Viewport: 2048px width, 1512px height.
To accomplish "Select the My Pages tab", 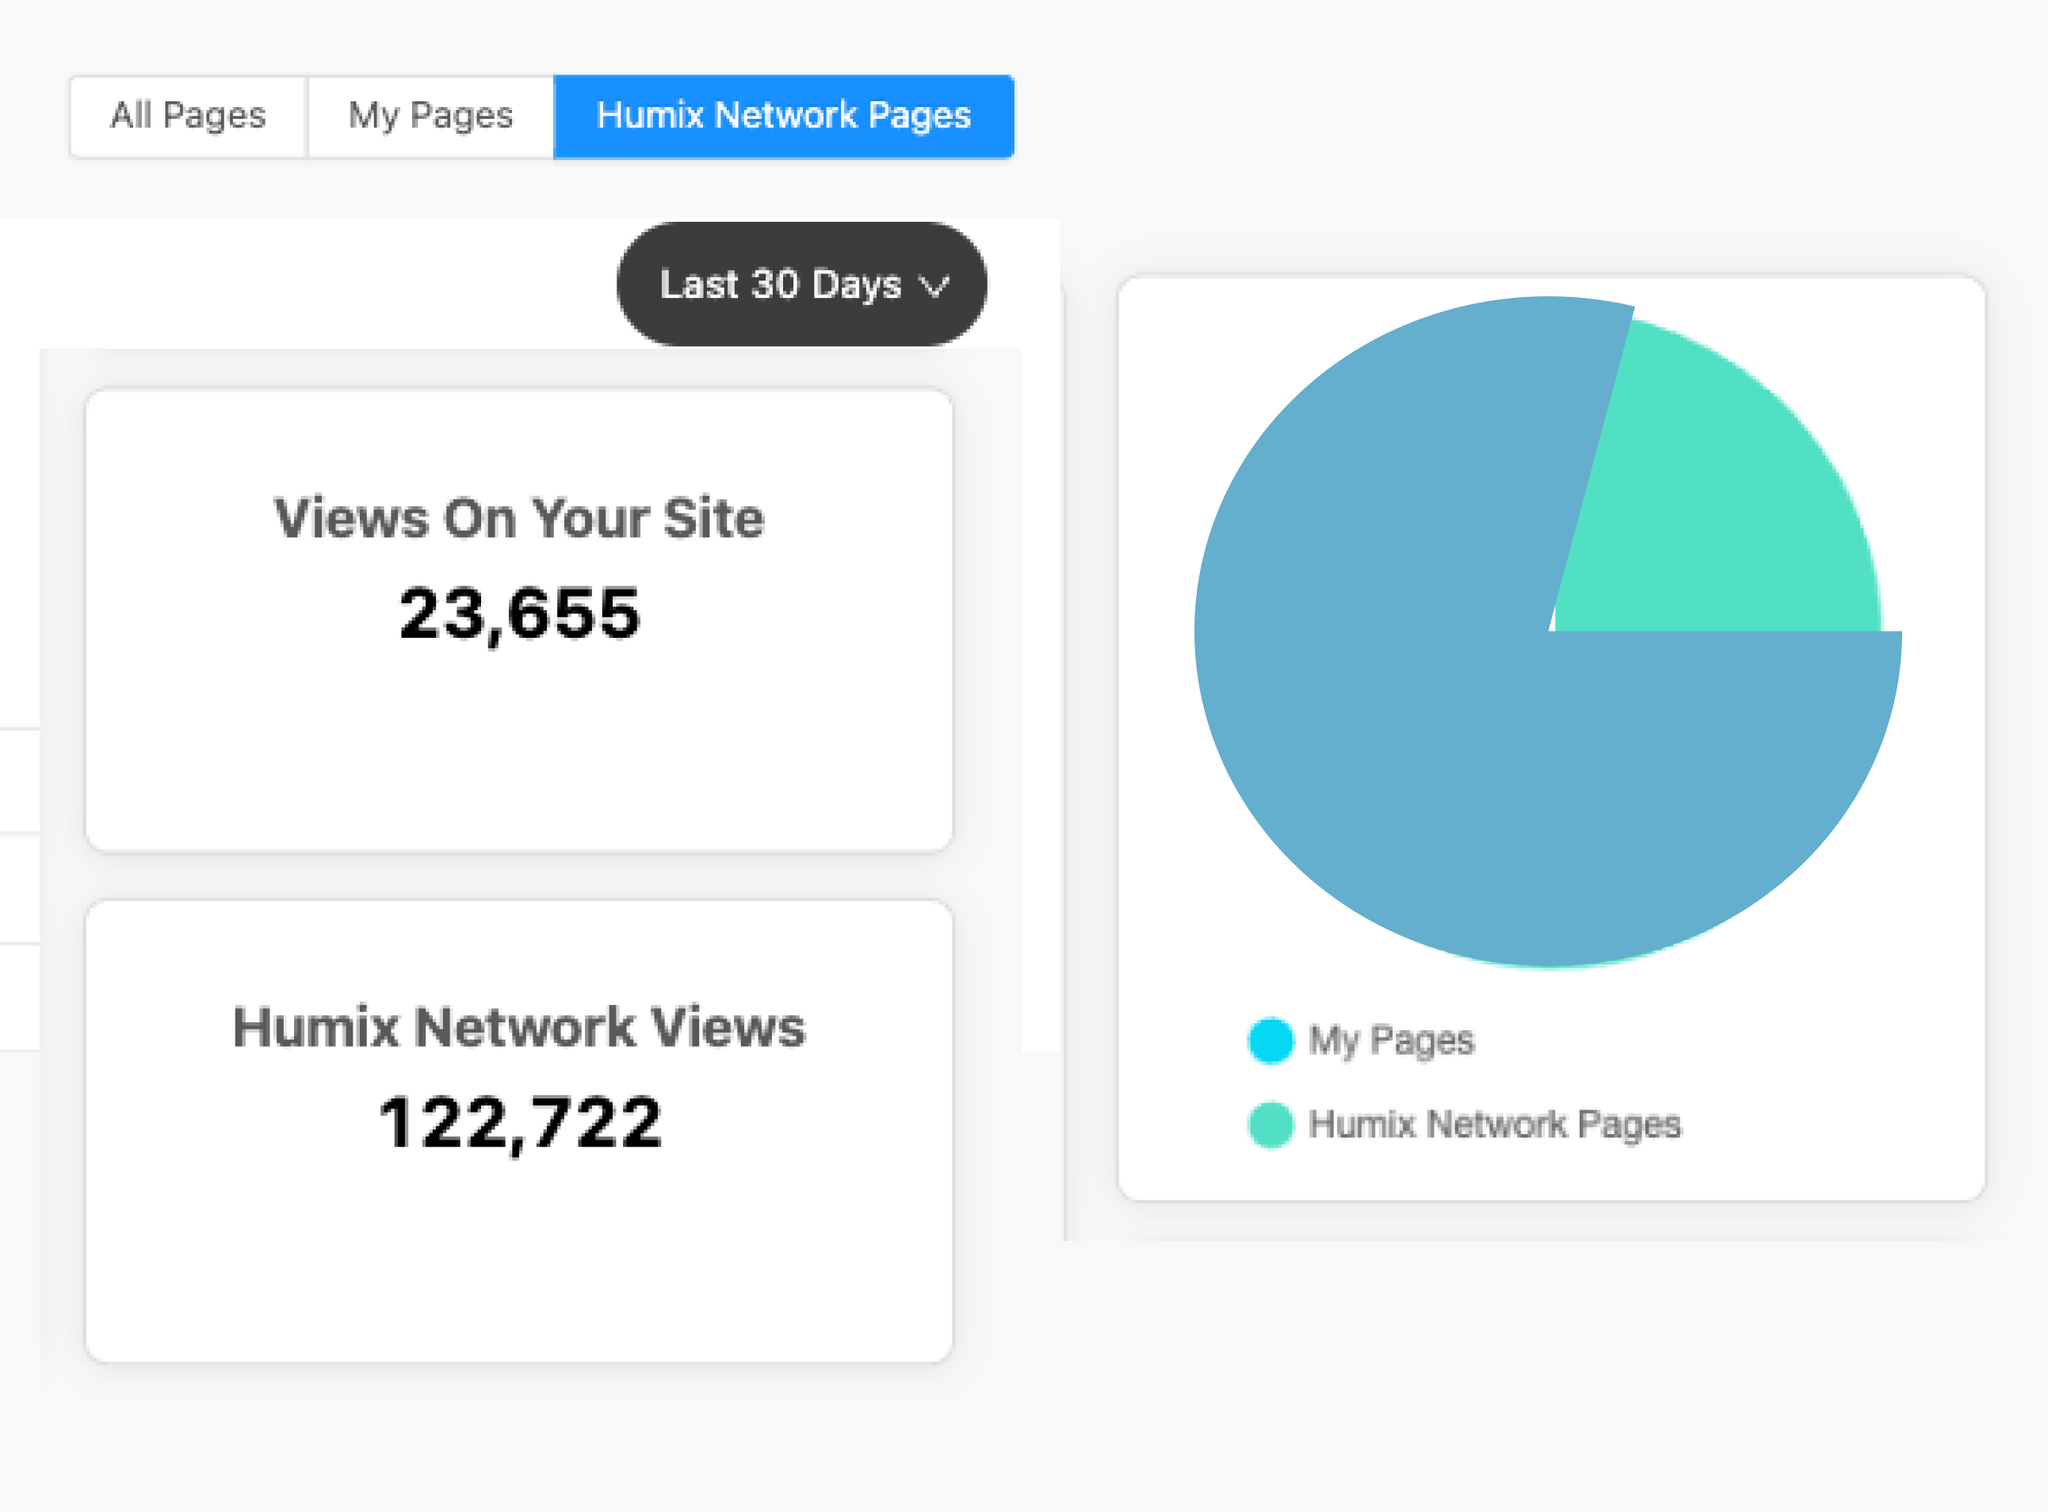I will (x=431, y=116).
